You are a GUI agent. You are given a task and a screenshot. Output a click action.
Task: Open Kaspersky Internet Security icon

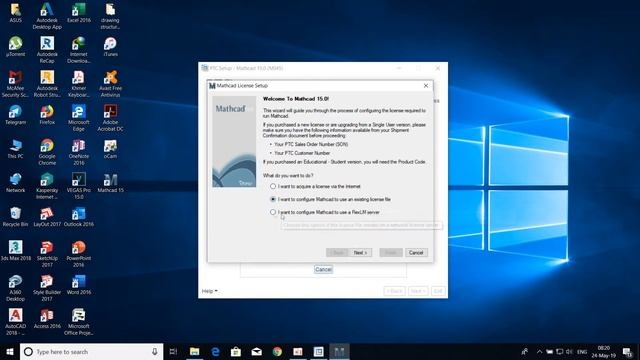tap(47, 186)
